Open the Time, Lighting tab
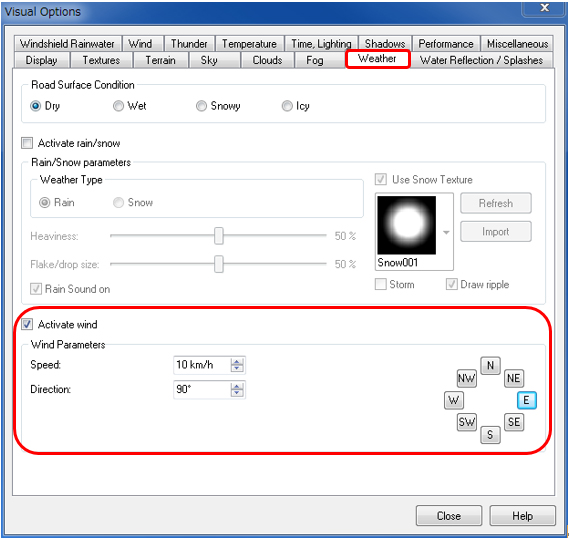This screenshot has height=539, width=569. coord(322,44)
